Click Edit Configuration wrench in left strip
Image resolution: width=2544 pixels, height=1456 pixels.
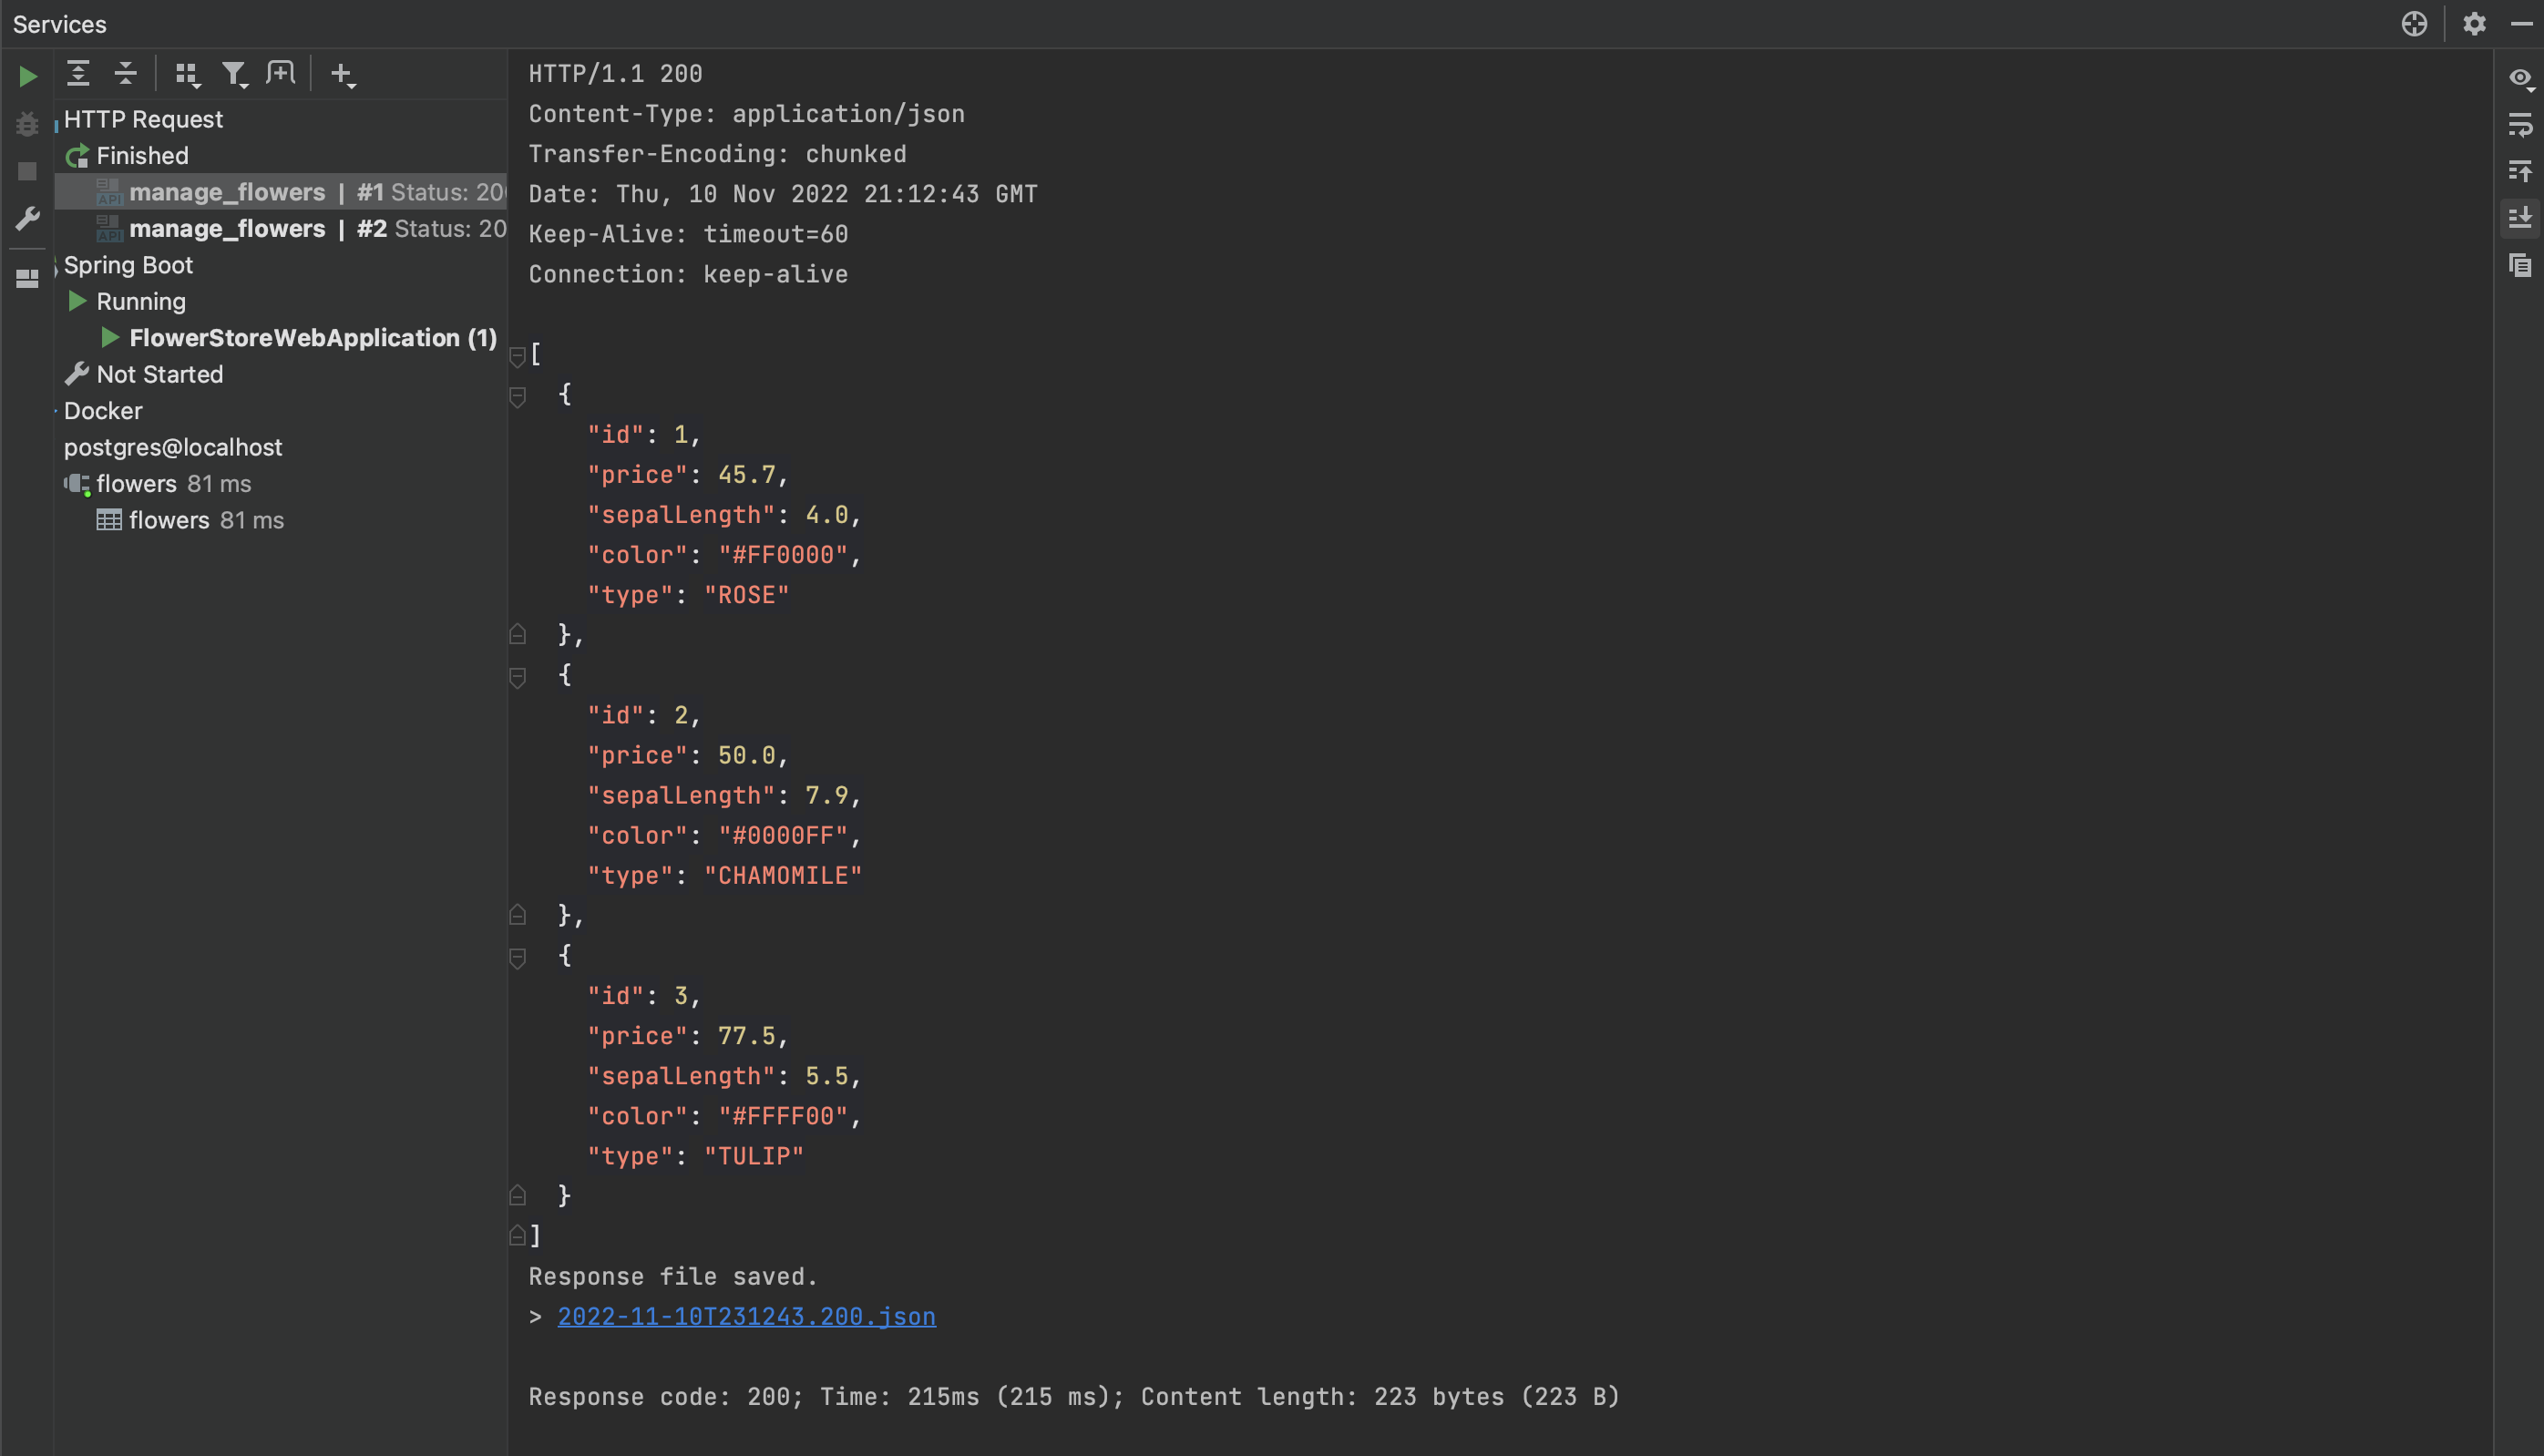click(x=28, y=218)
